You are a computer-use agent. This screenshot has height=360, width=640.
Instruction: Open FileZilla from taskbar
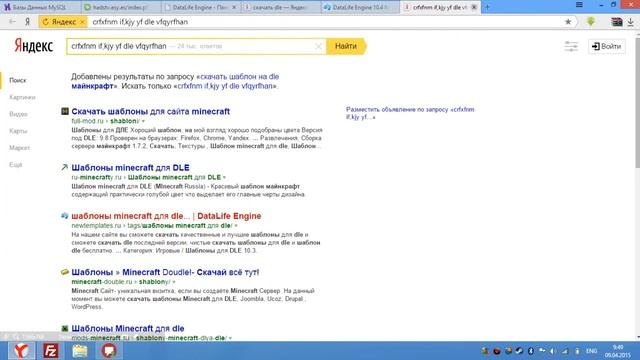(x=51, y=351)
